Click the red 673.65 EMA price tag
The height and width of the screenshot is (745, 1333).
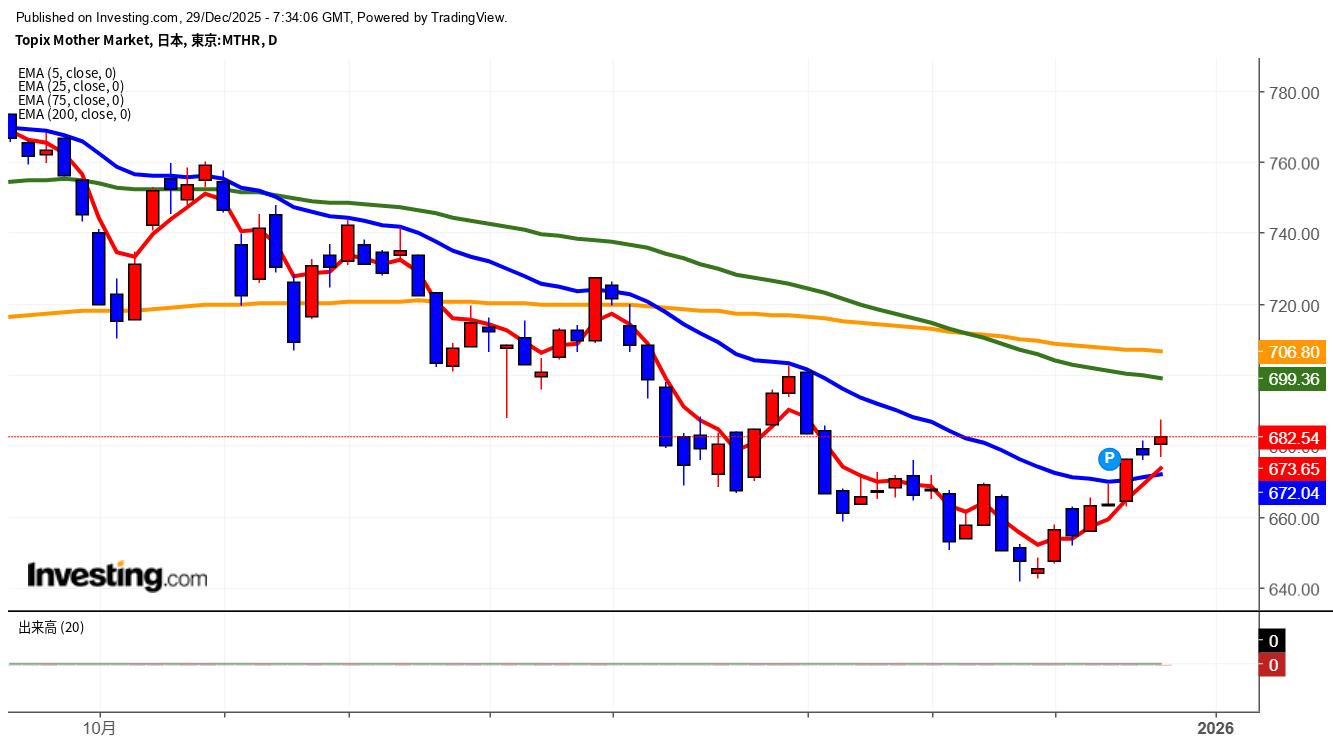(x=1295, y=469)
